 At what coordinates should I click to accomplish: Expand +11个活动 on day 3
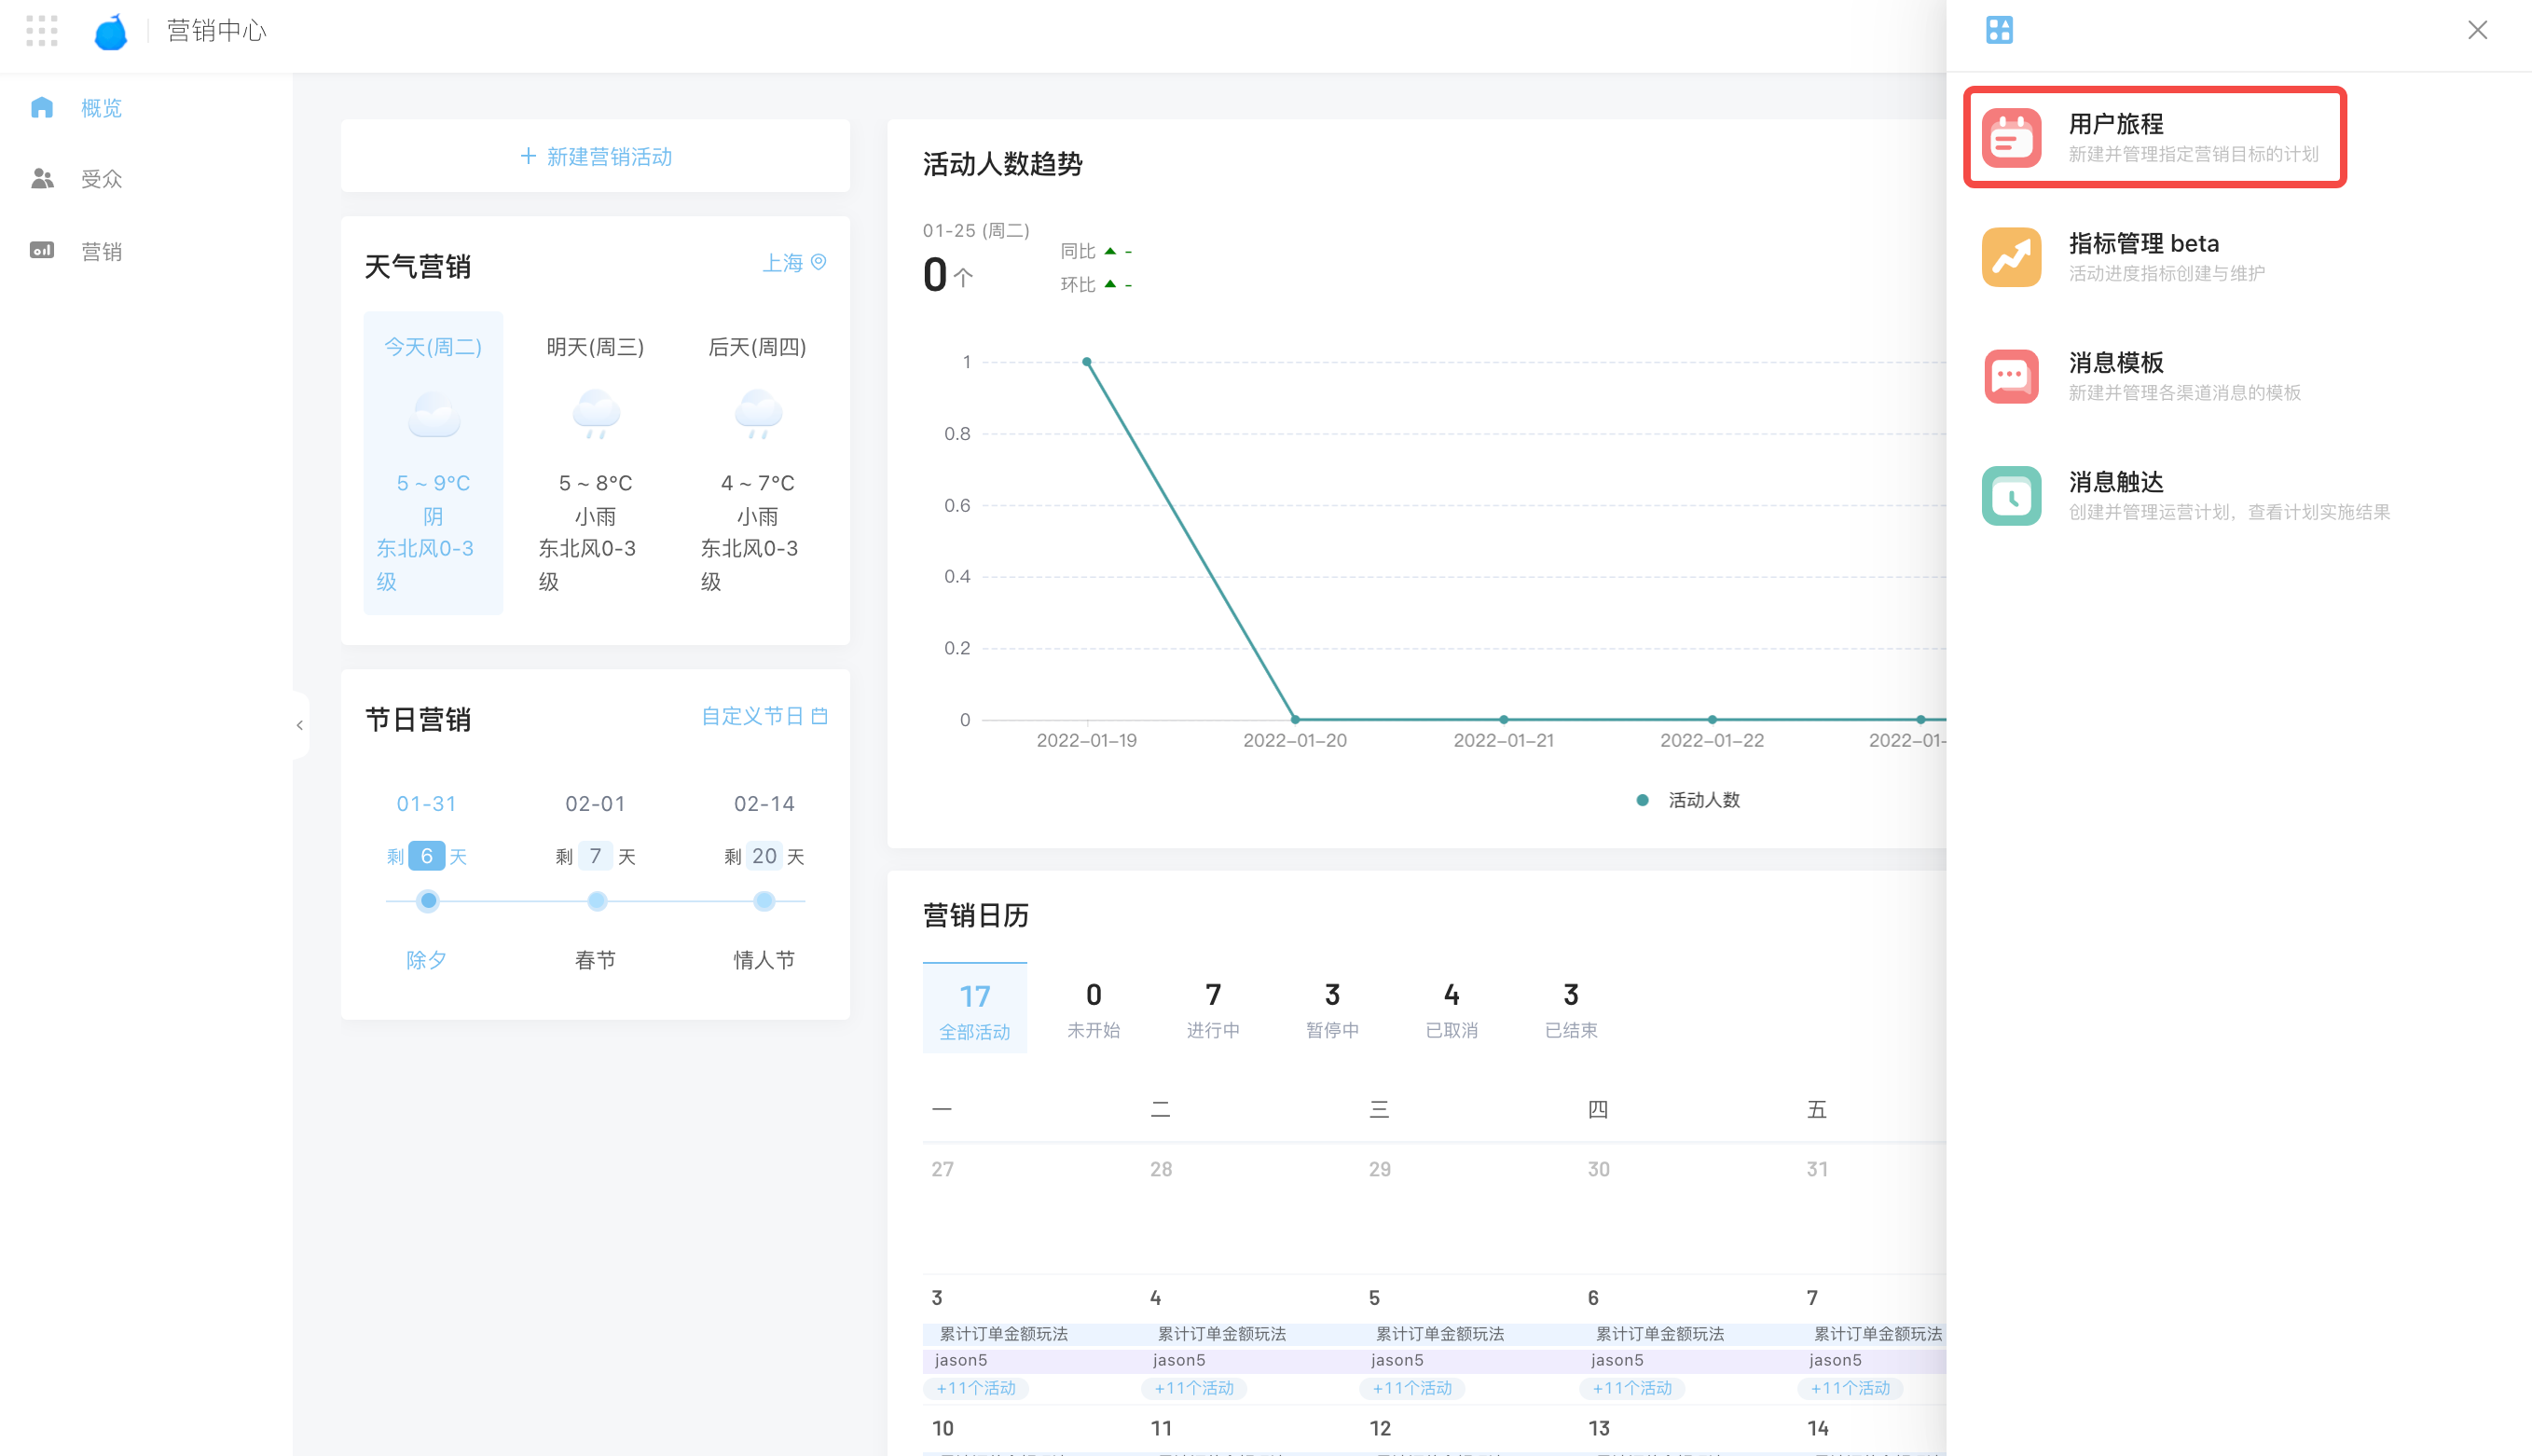coord(975,1388)
